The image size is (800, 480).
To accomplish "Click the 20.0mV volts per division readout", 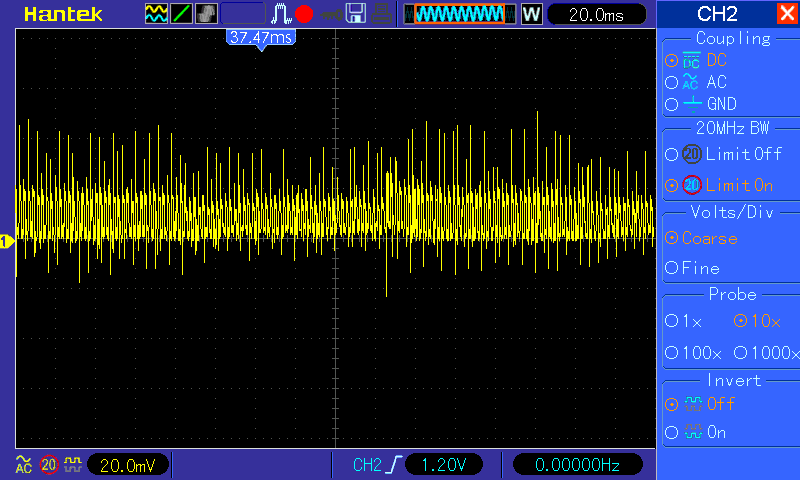I will (128, 465).
